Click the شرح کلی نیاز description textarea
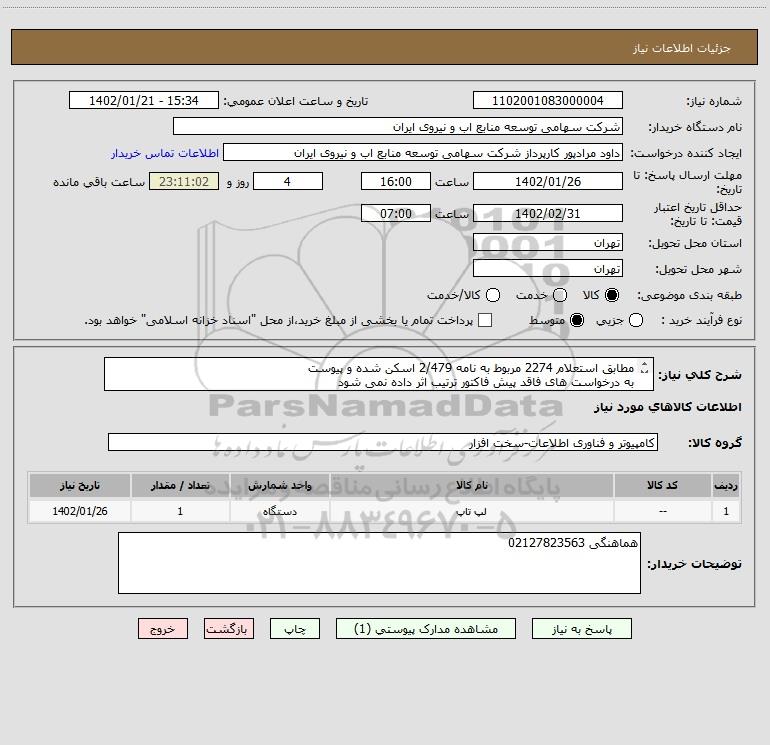Screen dimensions: 770x745 pos(379,374)
